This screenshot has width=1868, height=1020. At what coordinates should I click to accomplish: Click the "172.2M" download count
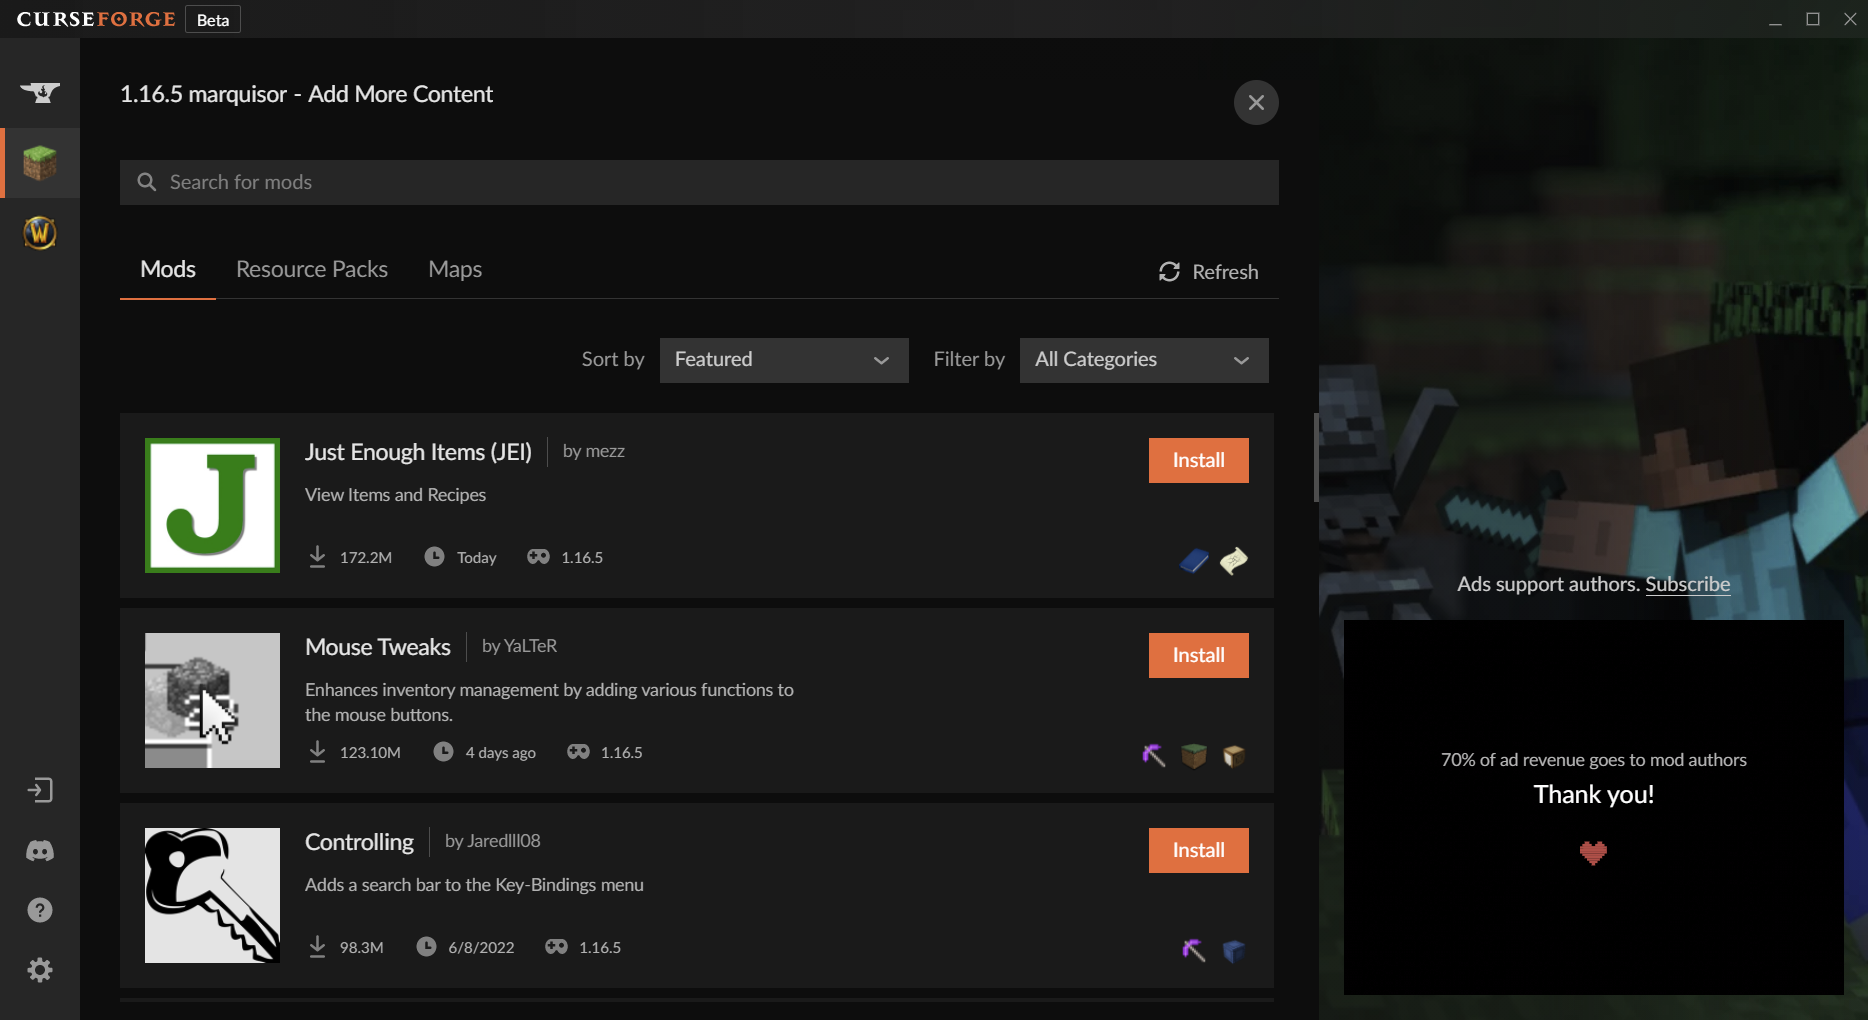coord(366,558)
